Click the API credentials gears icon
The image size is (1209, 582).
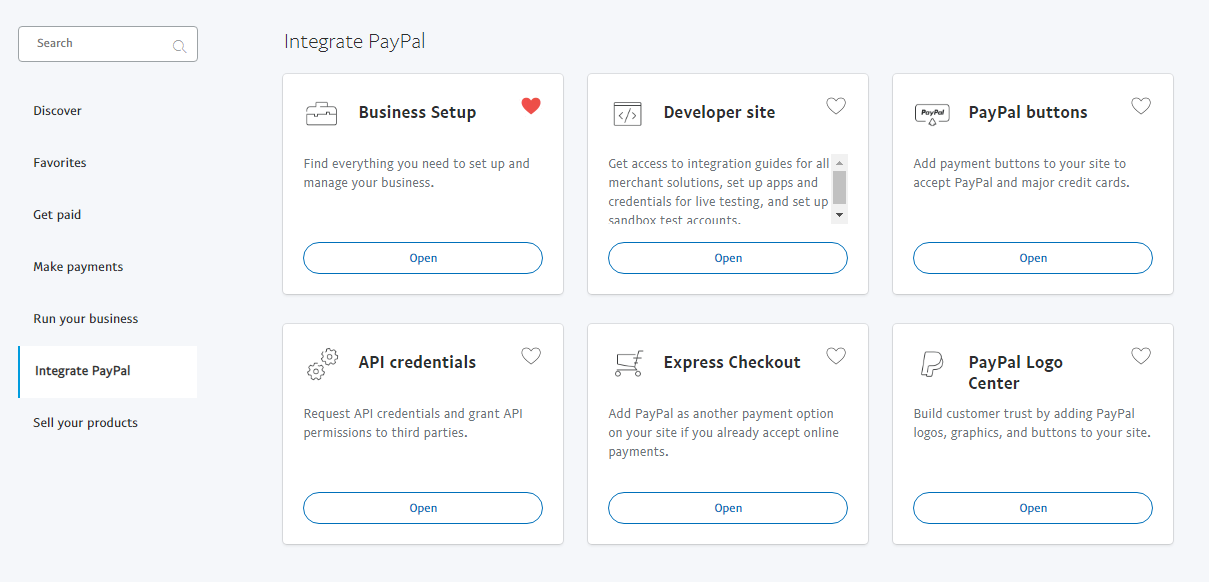pos(322,364)
